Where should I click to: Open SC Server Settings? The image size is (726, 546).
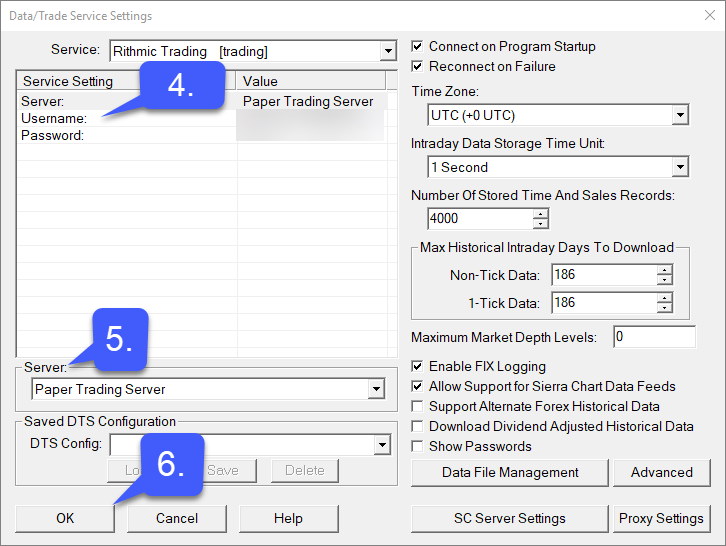pos(510,518)
